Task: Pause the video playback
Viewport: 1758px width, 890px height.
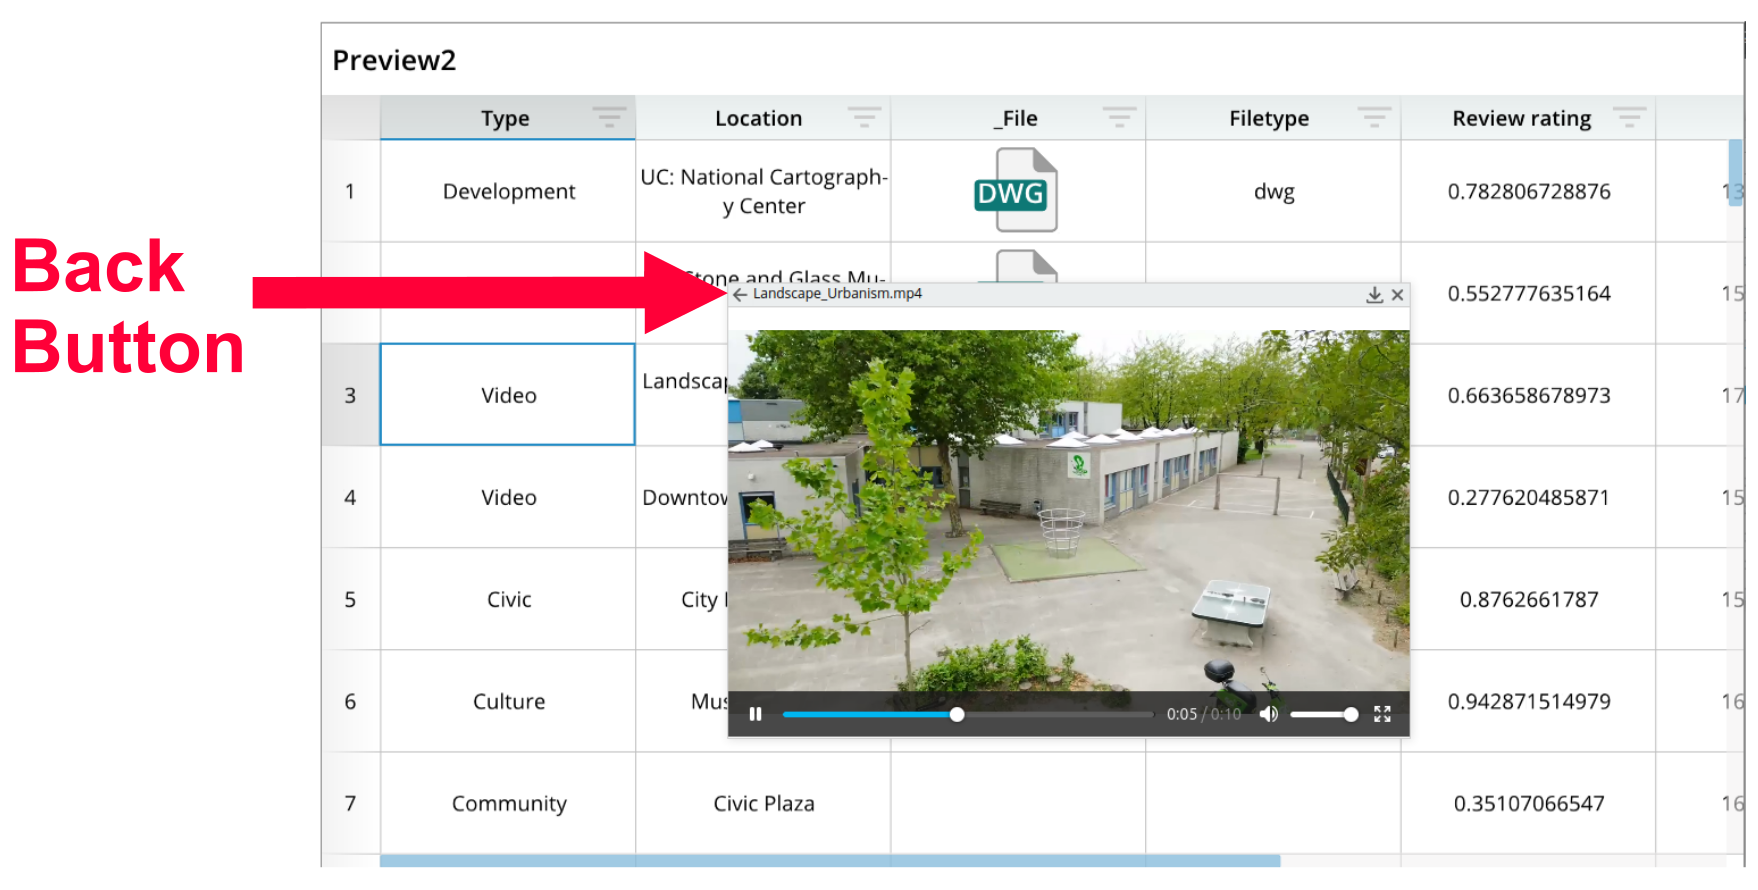Action: coord(755,714)
